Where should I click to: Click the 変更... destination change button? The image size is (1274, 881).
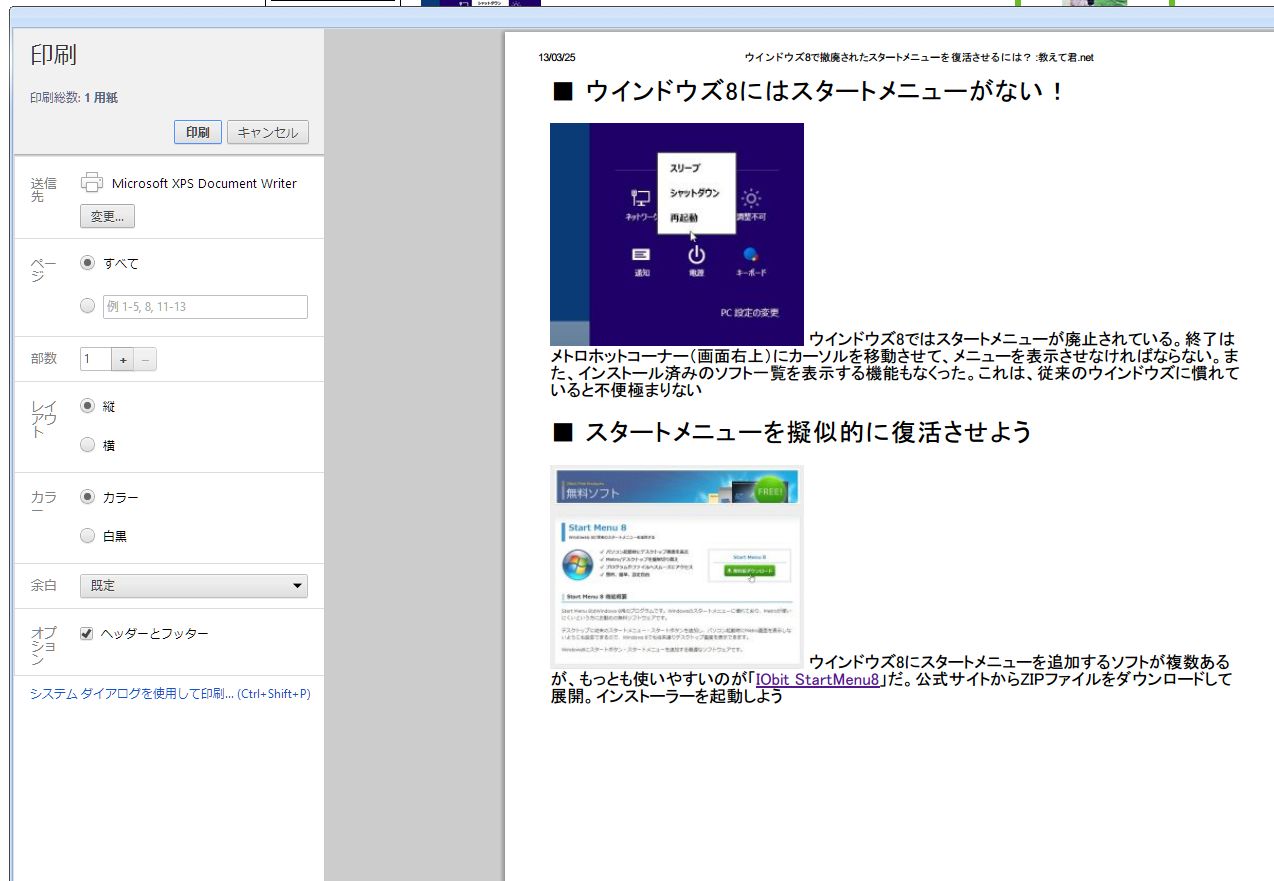[x=107, y=217]
